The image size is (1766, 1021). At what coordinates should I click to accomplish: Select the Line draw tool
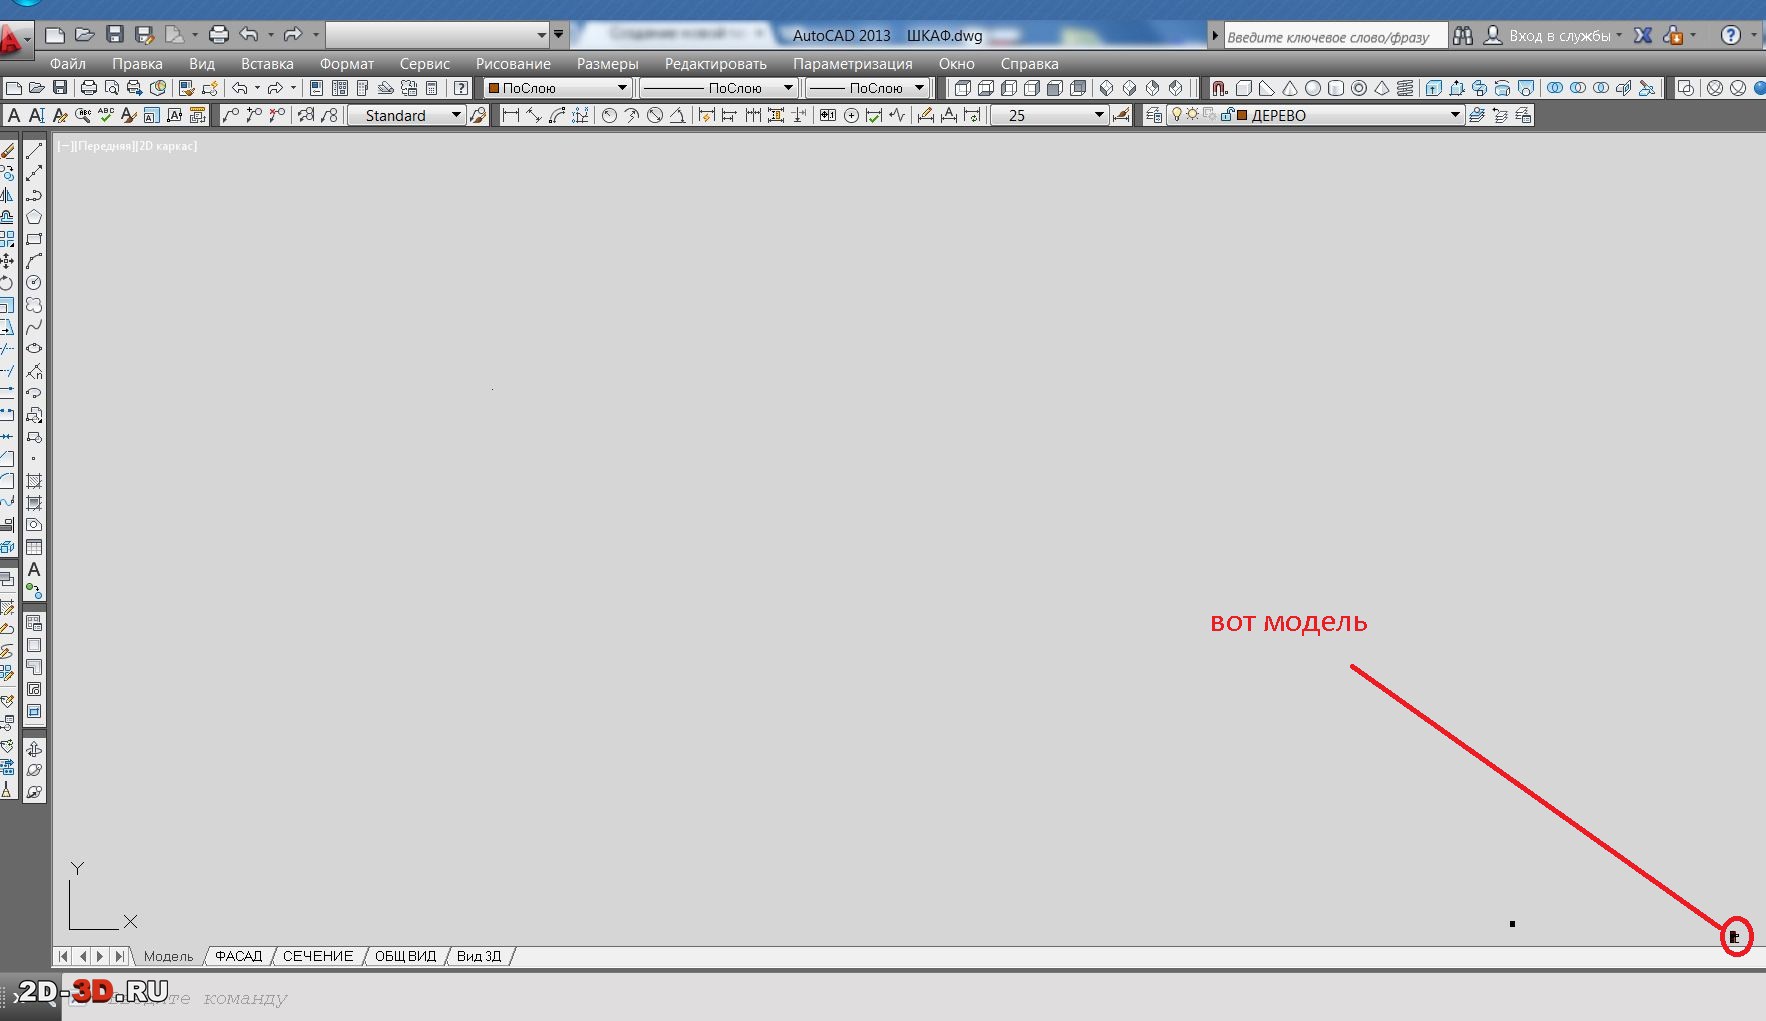pos(34,151)
